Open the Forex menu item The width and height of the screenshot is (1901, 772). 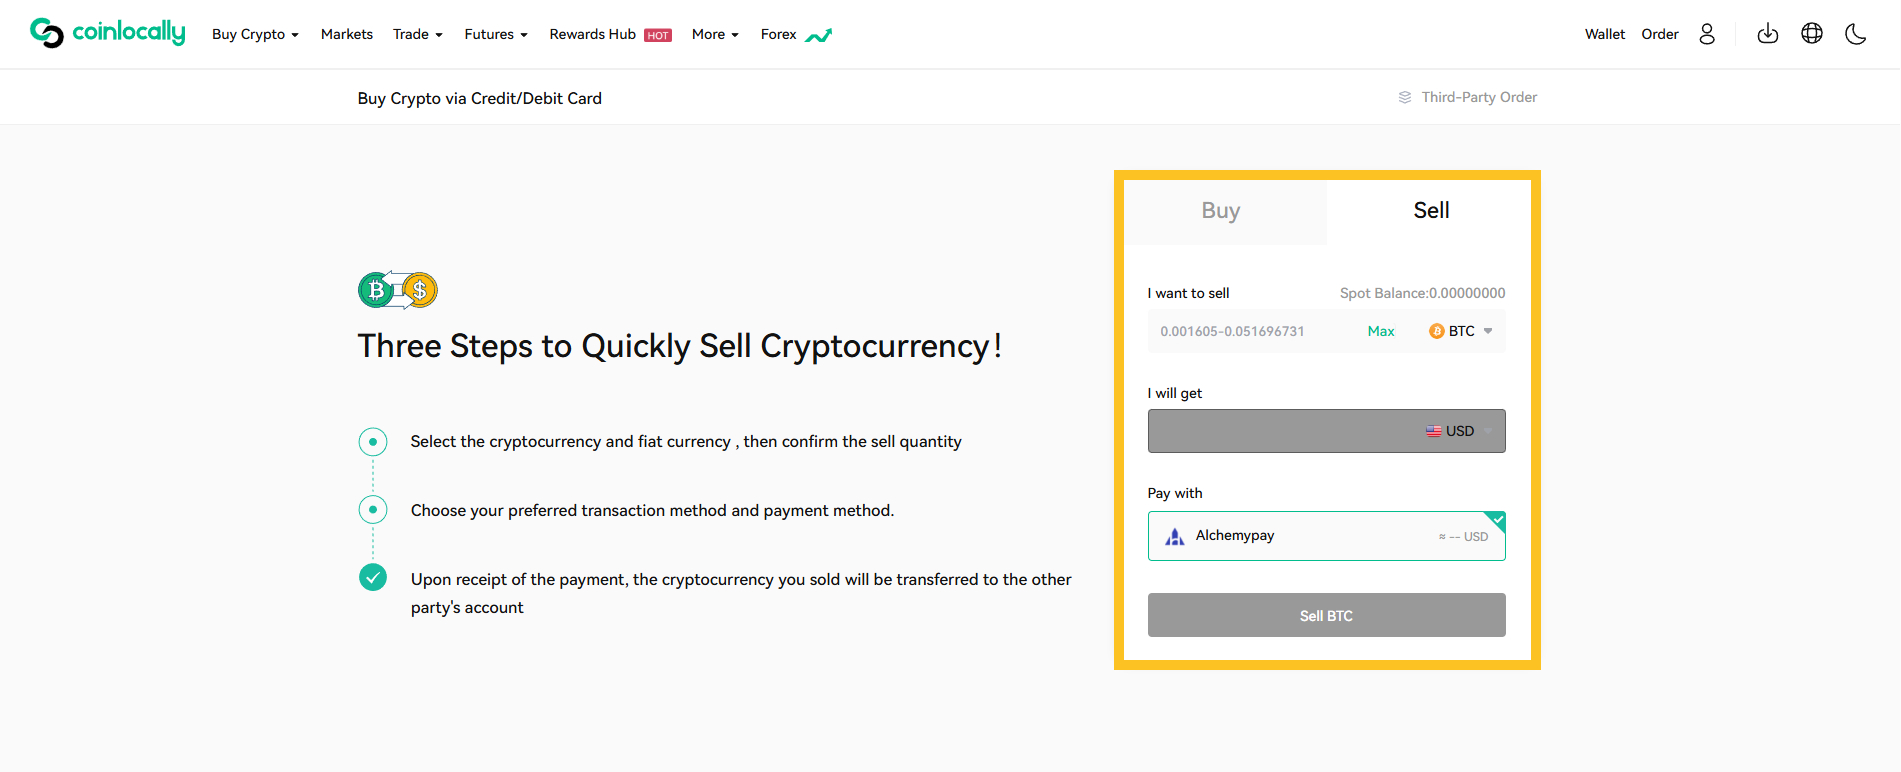coord(779,34)
